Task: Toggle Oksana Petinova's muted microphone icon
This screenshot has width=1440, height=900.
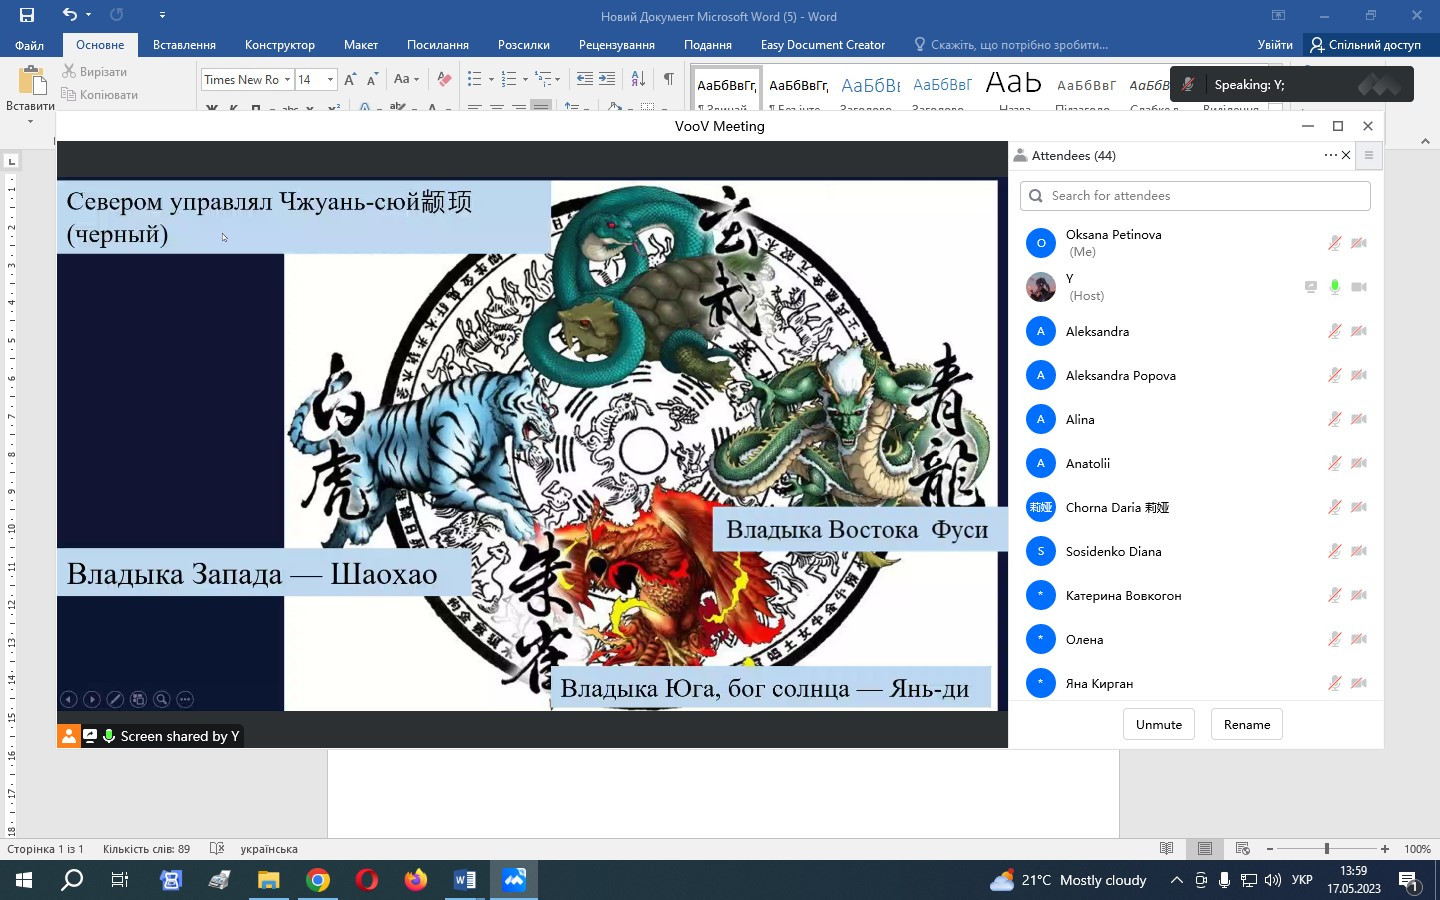Action: point(1334,243)
